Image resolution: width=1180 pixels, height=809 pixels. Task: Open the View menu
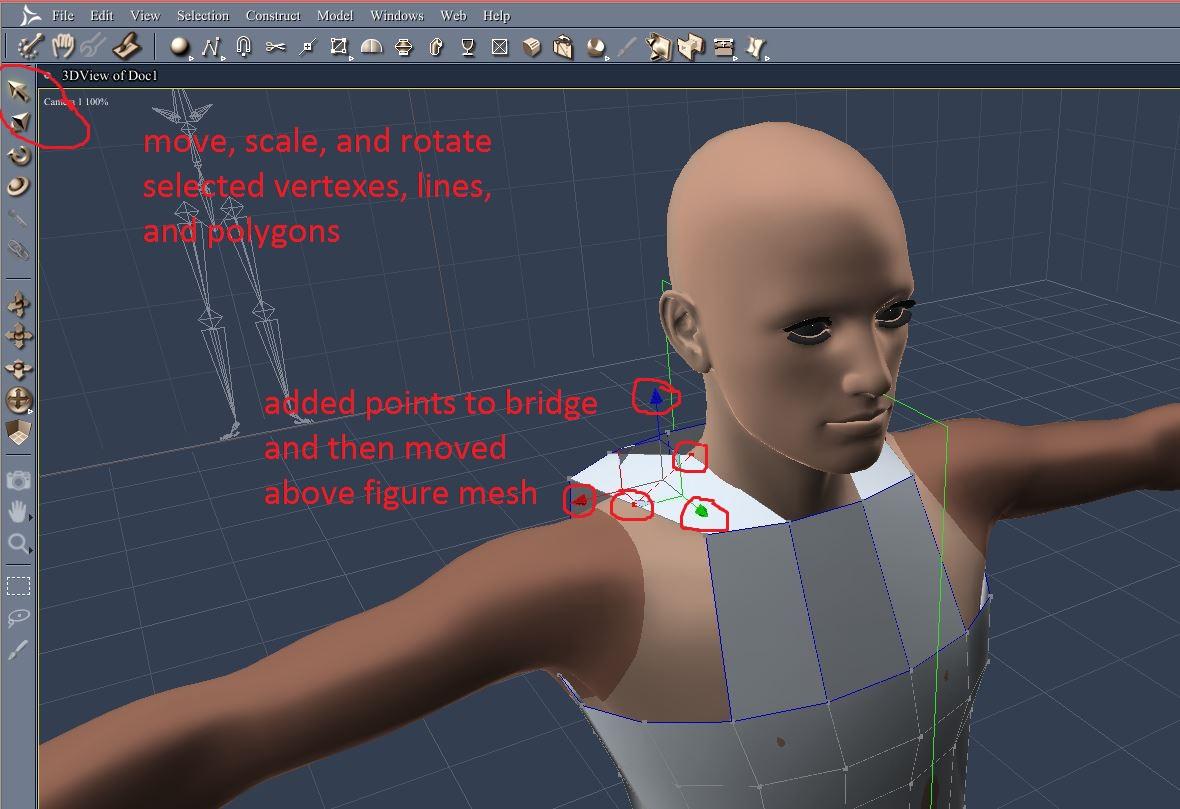pos(144,15)
